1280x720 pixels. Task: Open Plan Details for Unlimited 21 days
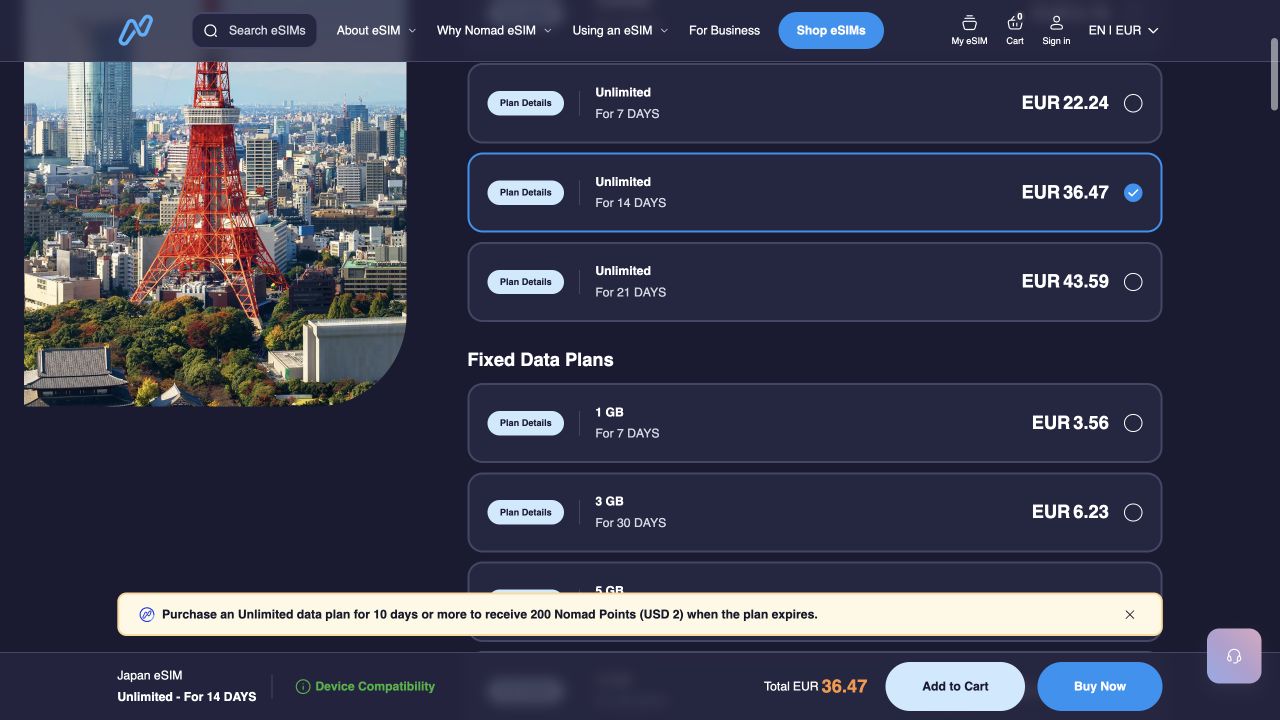[526, 282]
